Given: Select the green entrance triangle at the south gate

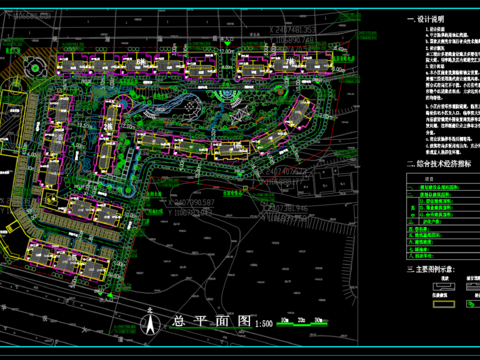Looking at the screenshot, I should [110, 295].
